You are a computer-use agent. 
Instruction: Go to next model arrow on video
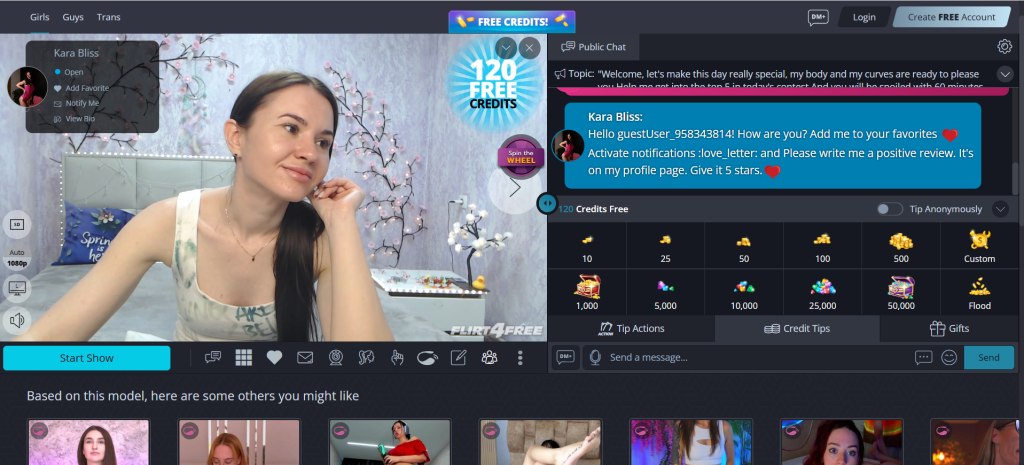pos(515,187)
